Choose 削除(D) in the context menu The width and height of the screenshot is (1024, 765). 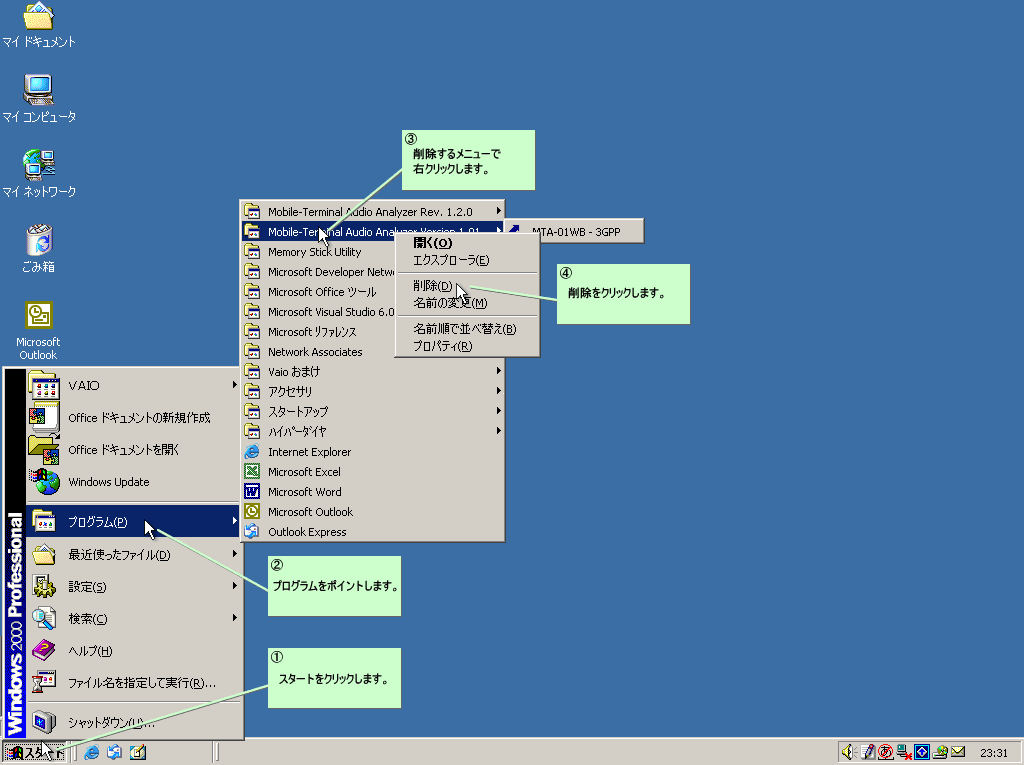[x=467, y=285]
